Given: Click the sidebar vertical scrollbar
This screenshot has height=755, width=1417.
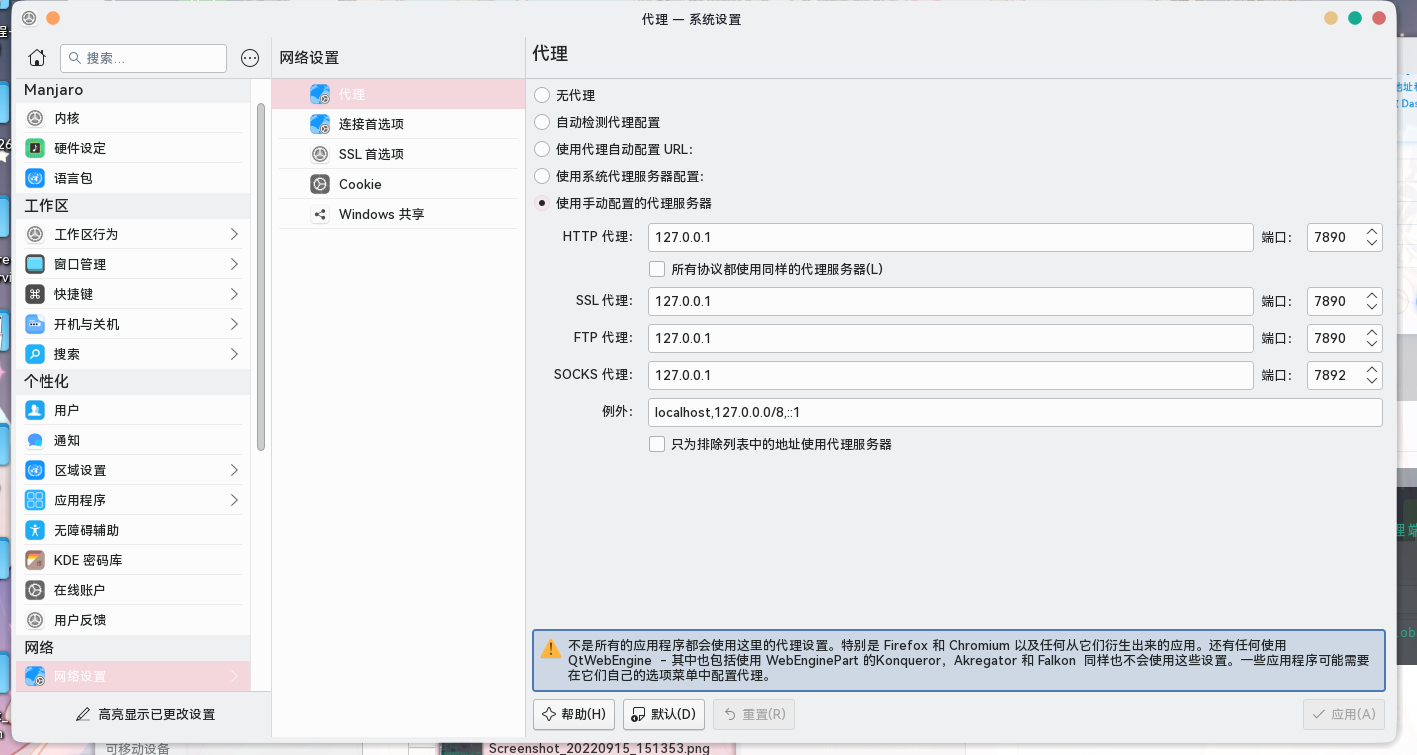Looking at the screenshot, I should click(x=261, y=277).
